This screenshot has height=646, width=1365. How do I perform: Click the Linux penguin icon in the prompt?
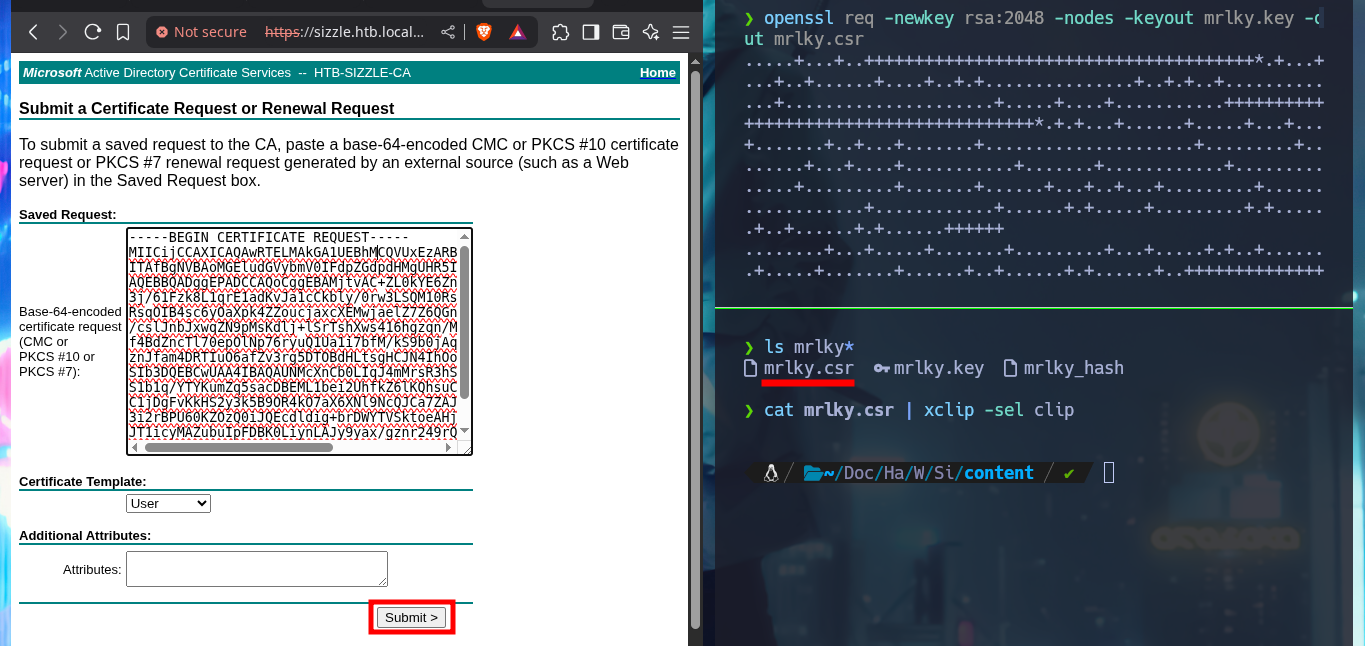[770, 473]
